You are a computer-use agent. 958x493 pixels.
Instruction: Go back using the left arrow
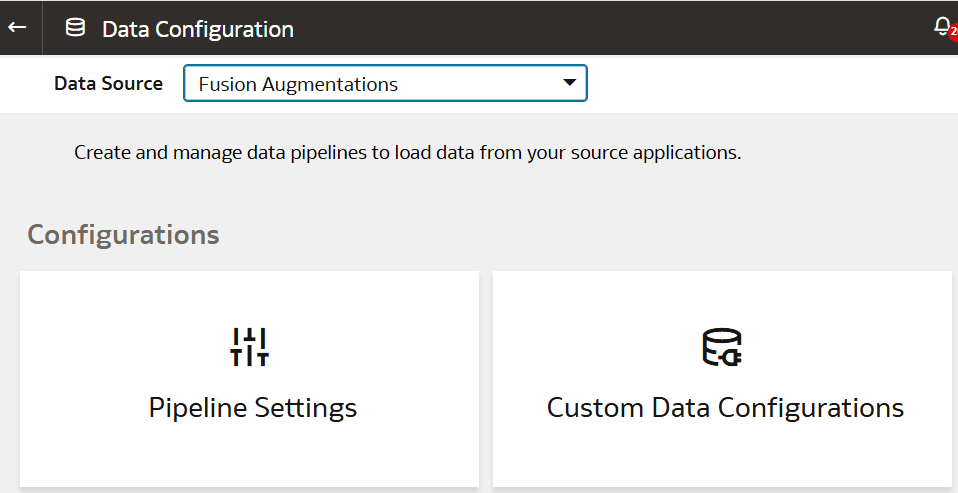(17, 28)
